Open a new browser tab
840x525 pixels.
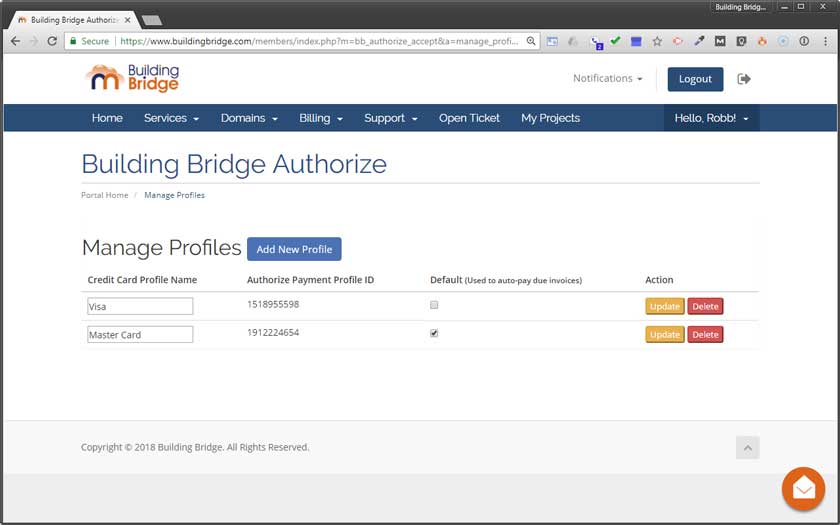pyautogui.click(x=152, y=20)
